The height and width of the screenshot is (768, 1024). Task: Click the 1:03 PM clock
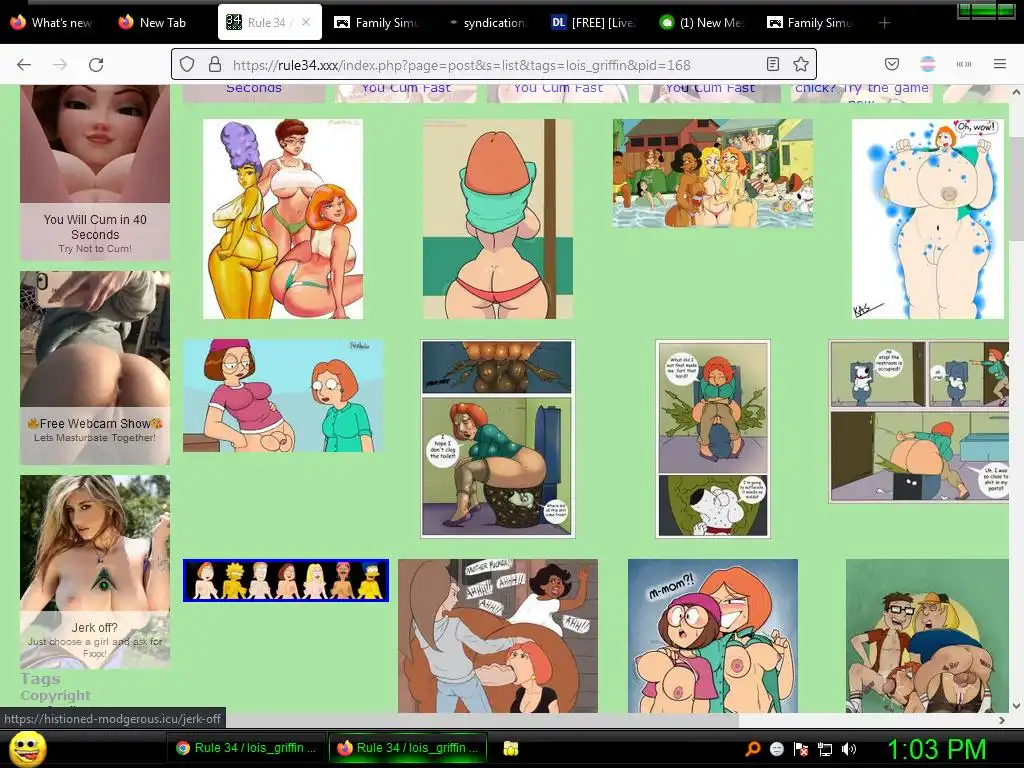(936, 749)
